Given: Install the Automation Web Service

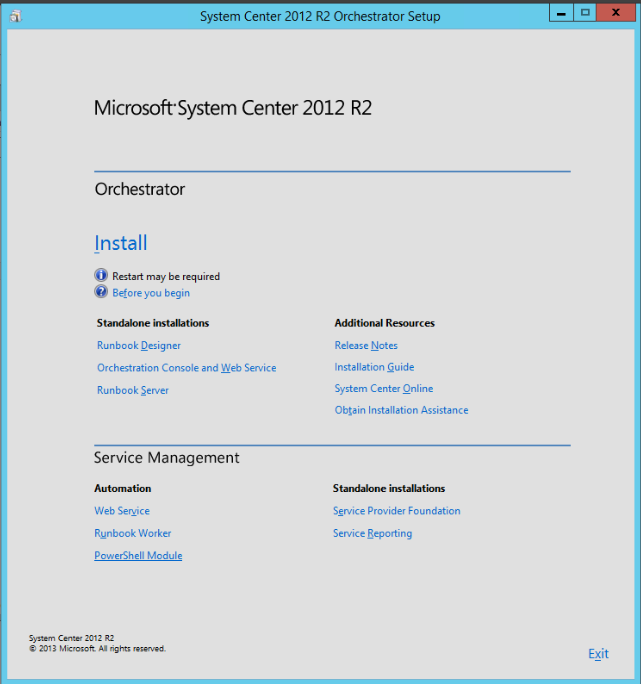Looking at the screenshot, I should pyautogui.click(x=121, y=511).
